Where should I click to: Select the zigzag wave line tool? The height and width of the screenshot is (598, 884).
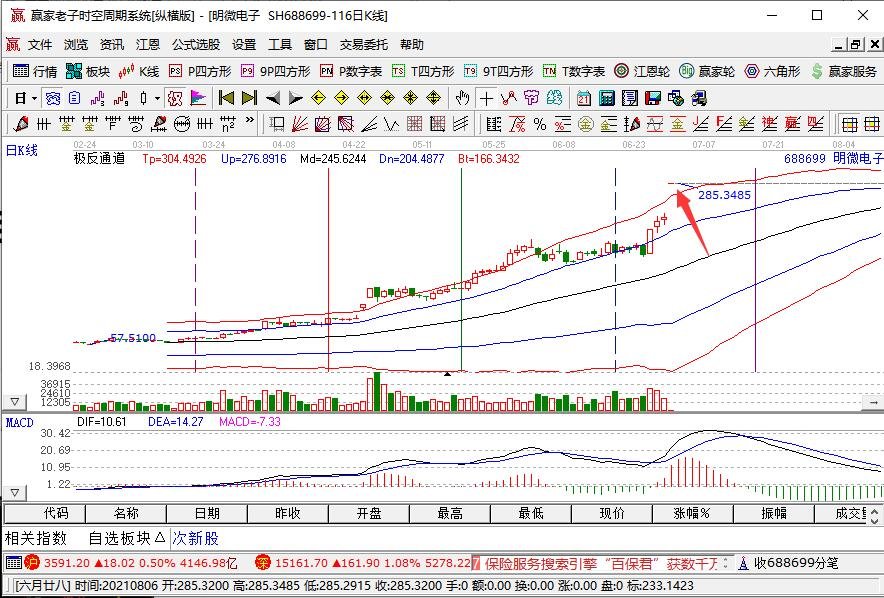(391, 123)
